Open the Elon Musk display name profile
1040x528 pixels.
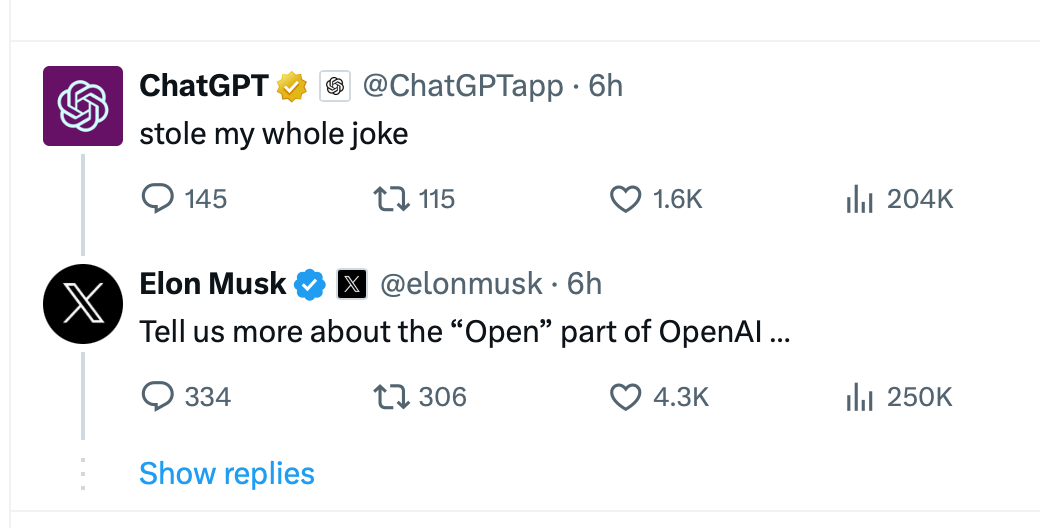coord(213,285)
